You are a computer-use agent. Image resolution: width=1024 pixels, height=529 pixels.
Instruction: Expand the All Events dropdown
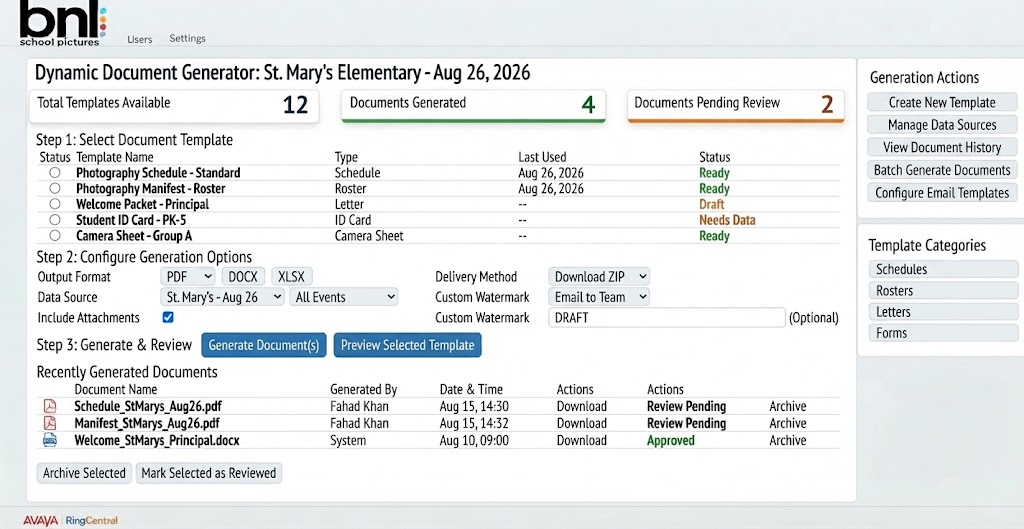coord(344,297)
